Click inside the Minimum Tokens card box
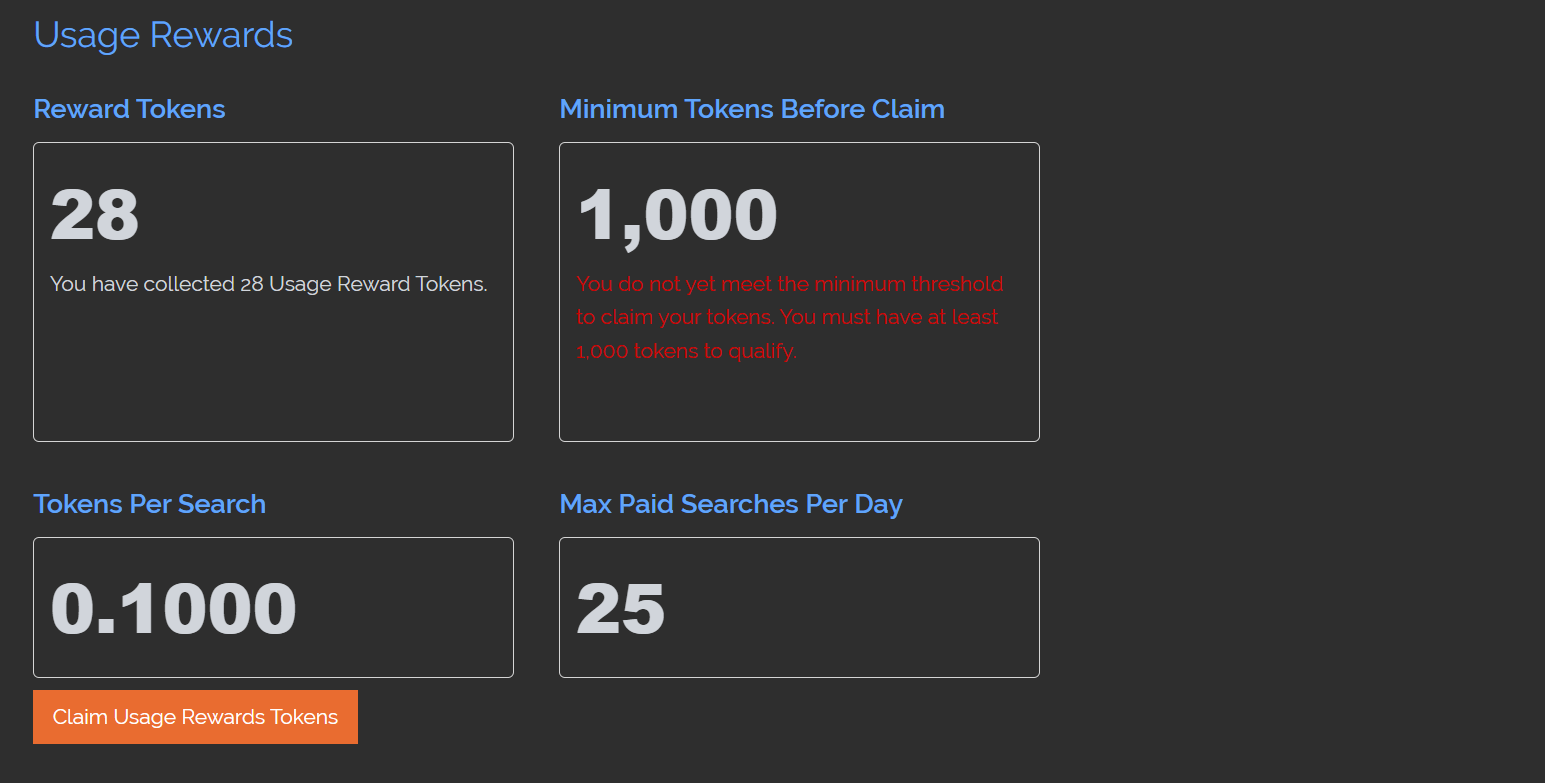The width and height of the screenshot is (1545, 783). click(x=799, y=400)
